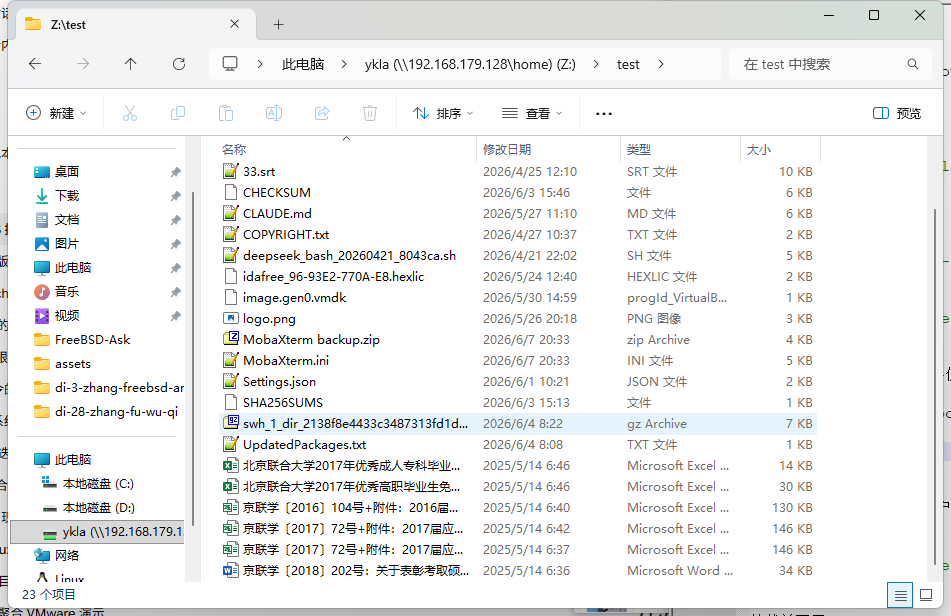Expand chevron after ykla (Z:) in address bar
951x616 pixels.
point(596,64)
